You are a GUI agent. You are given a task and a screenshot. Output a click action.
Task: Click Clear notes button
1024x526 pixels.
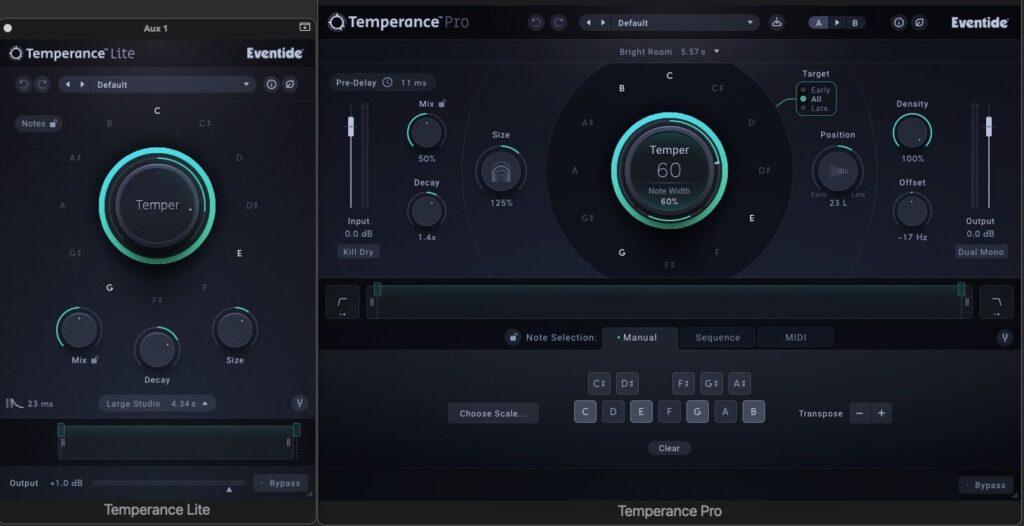click(x=669, y=448)
